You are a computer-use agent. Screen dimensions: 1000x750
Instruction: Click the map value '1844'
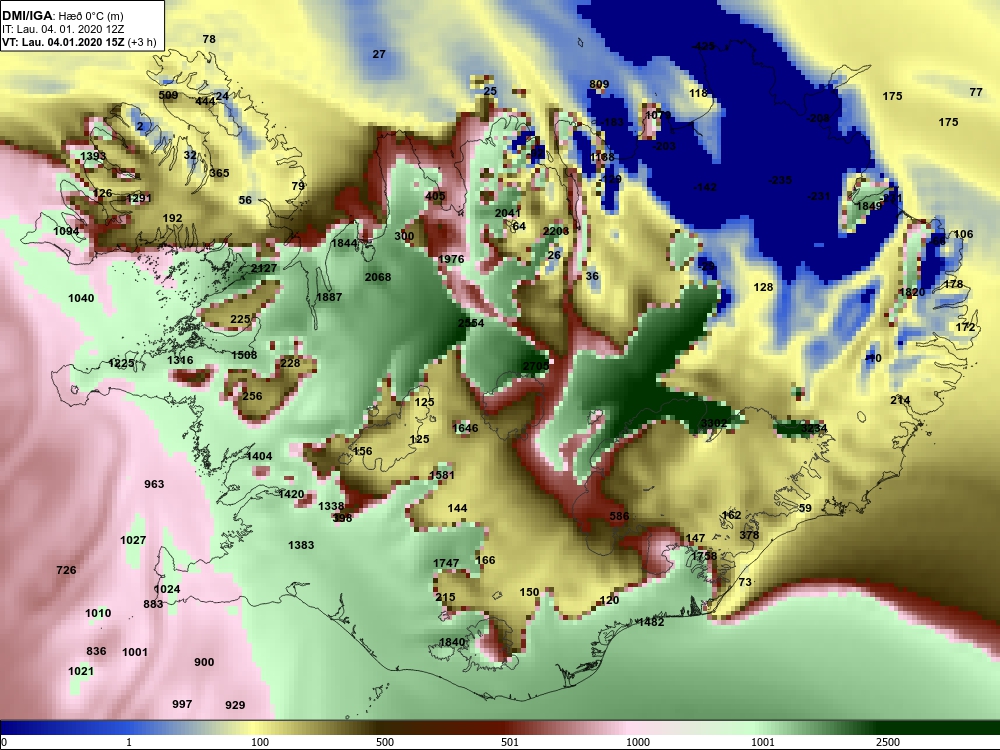point(344,243)
